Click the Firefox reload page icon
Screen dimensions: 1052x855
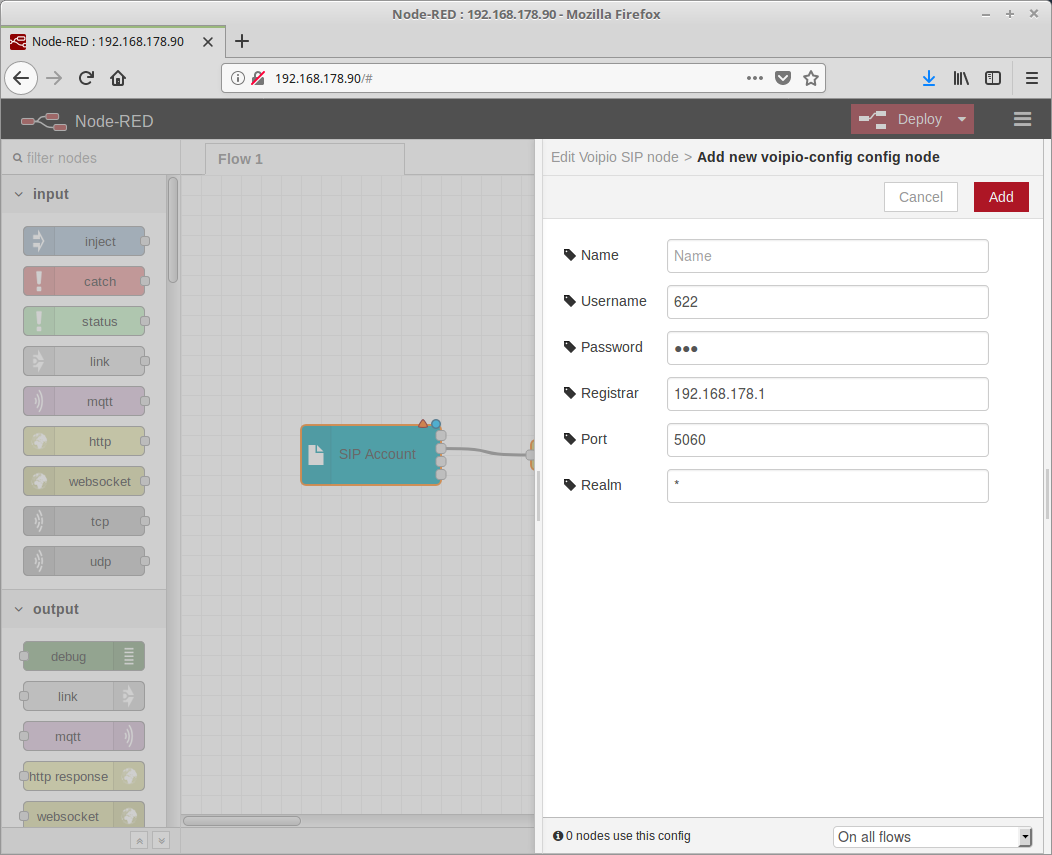(x=86, y=78)
